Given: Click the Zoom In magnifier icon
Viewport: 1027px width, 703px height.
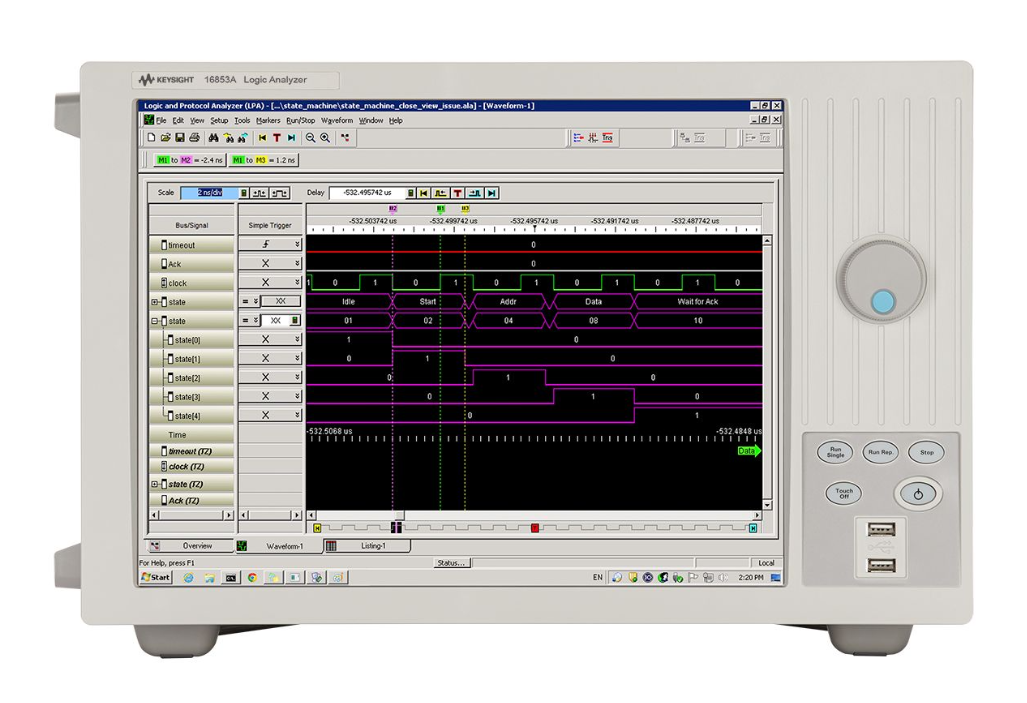Looking at the screenshot, I should click(x=325, y=138).
